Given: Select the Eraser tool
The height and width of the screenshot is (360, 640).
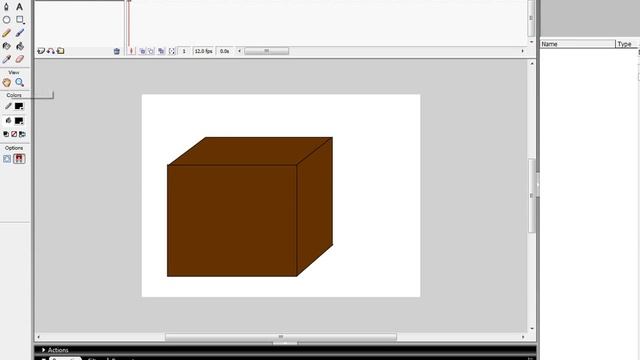Looking at the screenshot, I should click(x=20, y=59).
